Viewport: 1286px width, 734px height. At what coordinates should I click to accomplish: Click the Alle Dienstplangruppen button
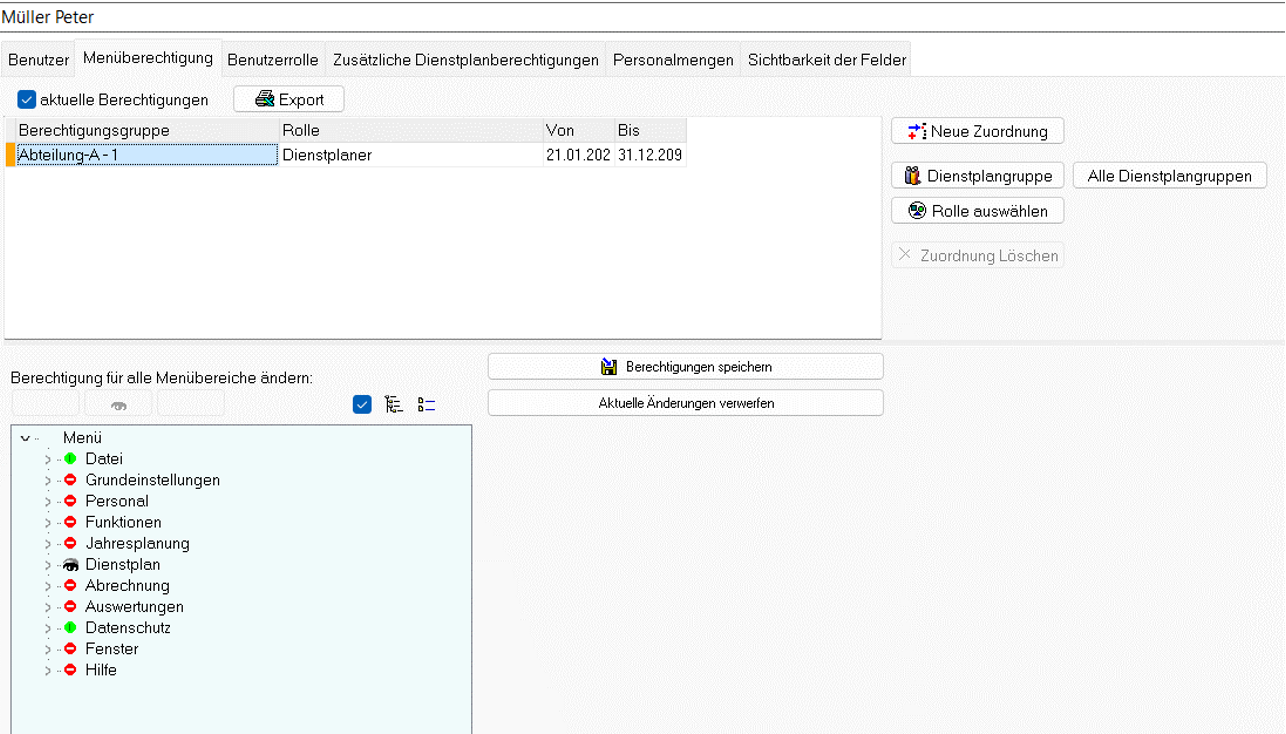(1170, 176)
